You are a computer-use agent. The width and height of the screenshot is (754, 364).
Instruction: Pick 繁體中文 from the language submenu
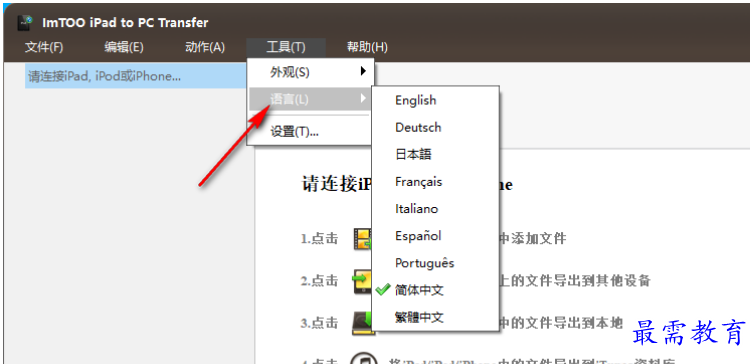(x=436, y=317)
